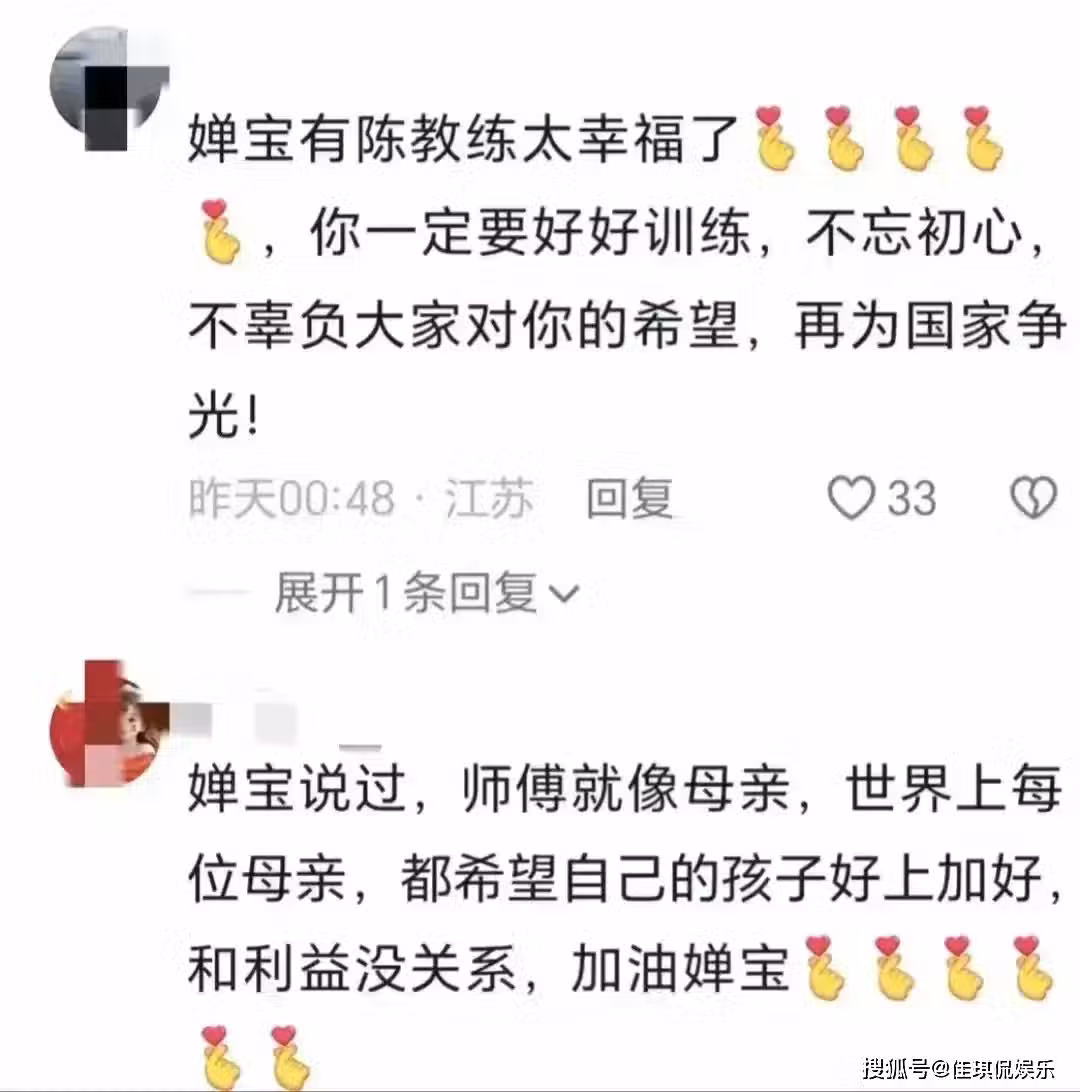The width and height of the screenshot is (1080, 1092).
Task: Dislike the comment using the broken-heart icon
Action: pos(1033,497)
